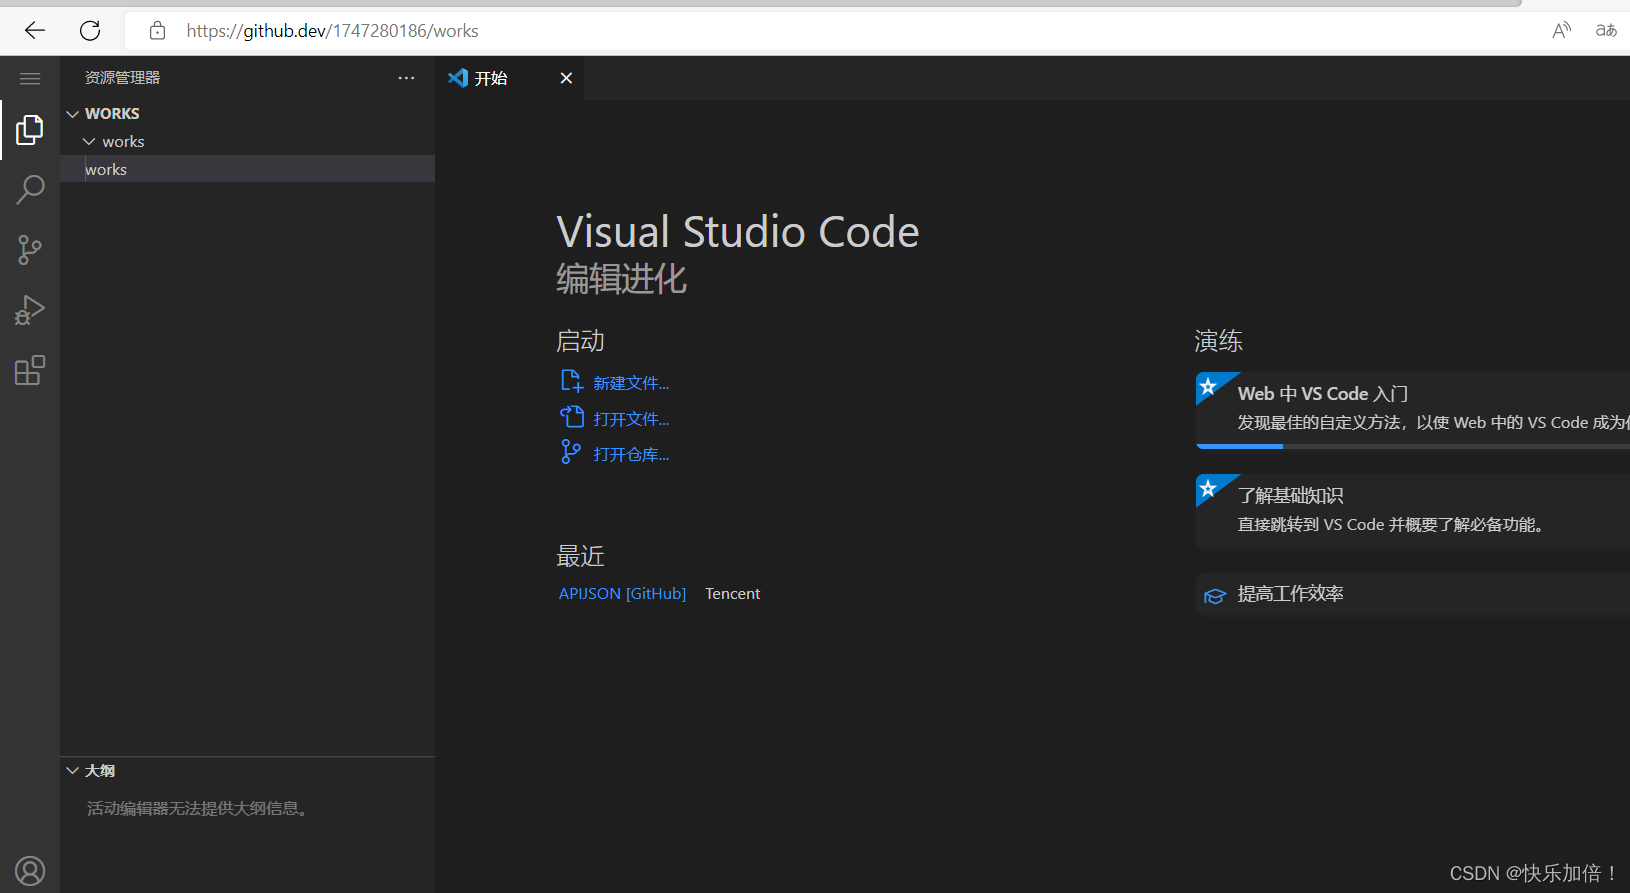Screen dimensions: 1630x893
Task: Open the Run and Debug view
Action: (30, 310)
